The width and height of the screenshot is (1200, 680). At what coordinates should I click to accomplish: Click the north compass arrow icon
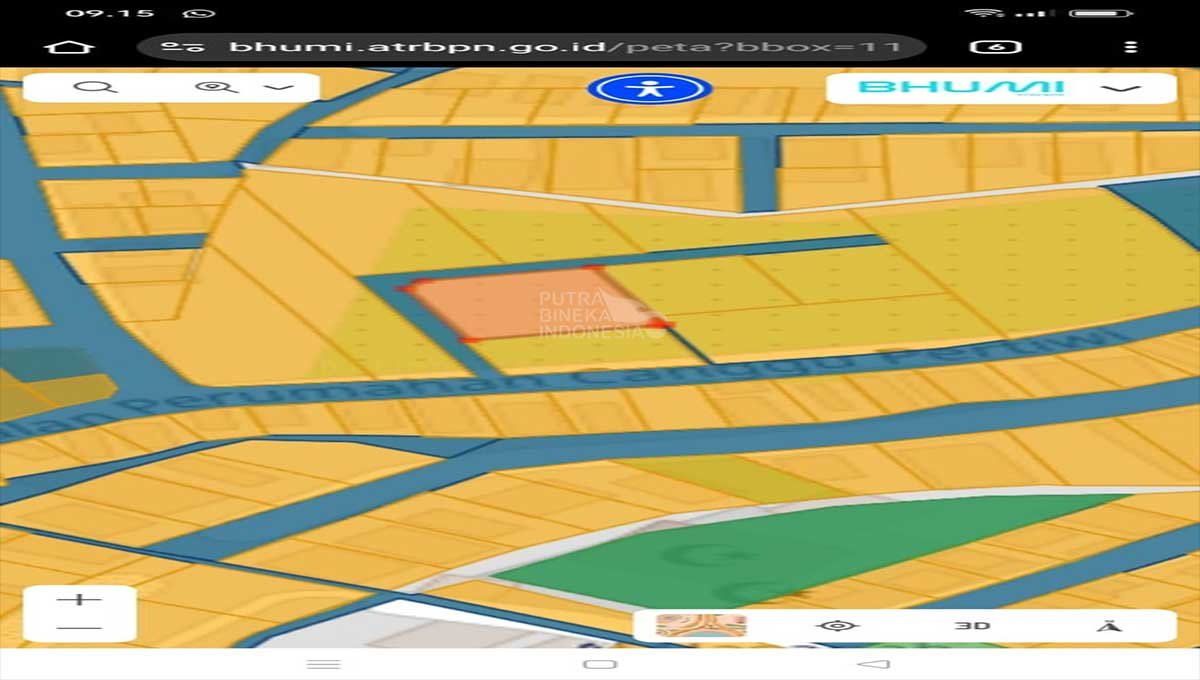coord(1108,626)
